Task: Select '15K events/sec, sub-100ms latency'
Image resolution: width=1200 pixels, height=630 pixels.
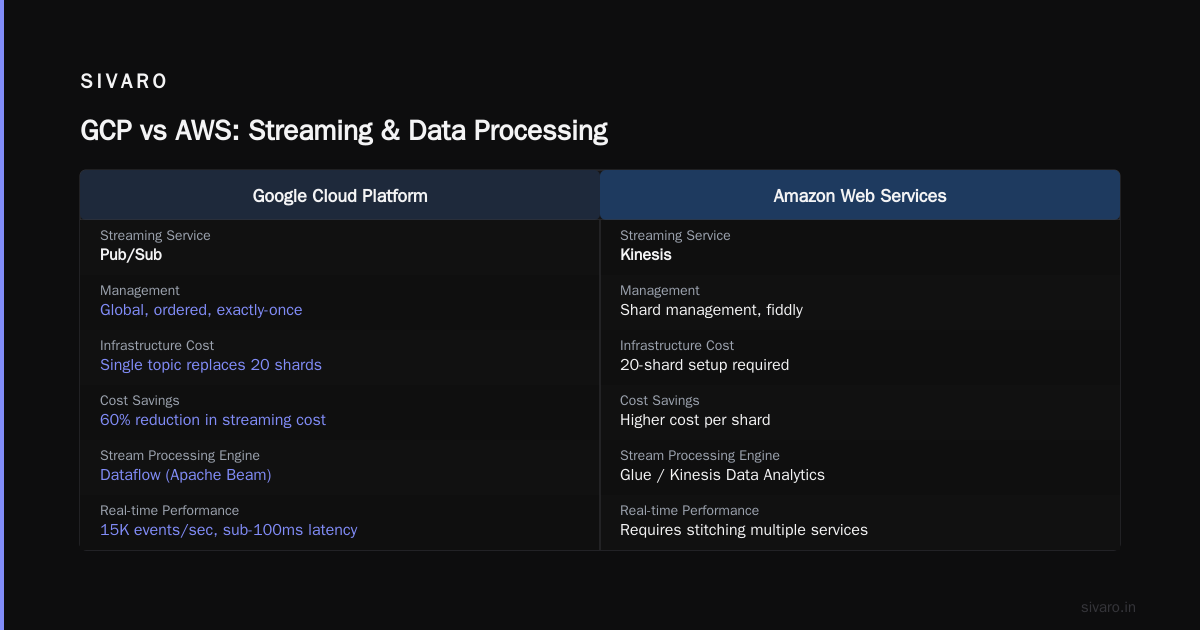Action: 229,530
